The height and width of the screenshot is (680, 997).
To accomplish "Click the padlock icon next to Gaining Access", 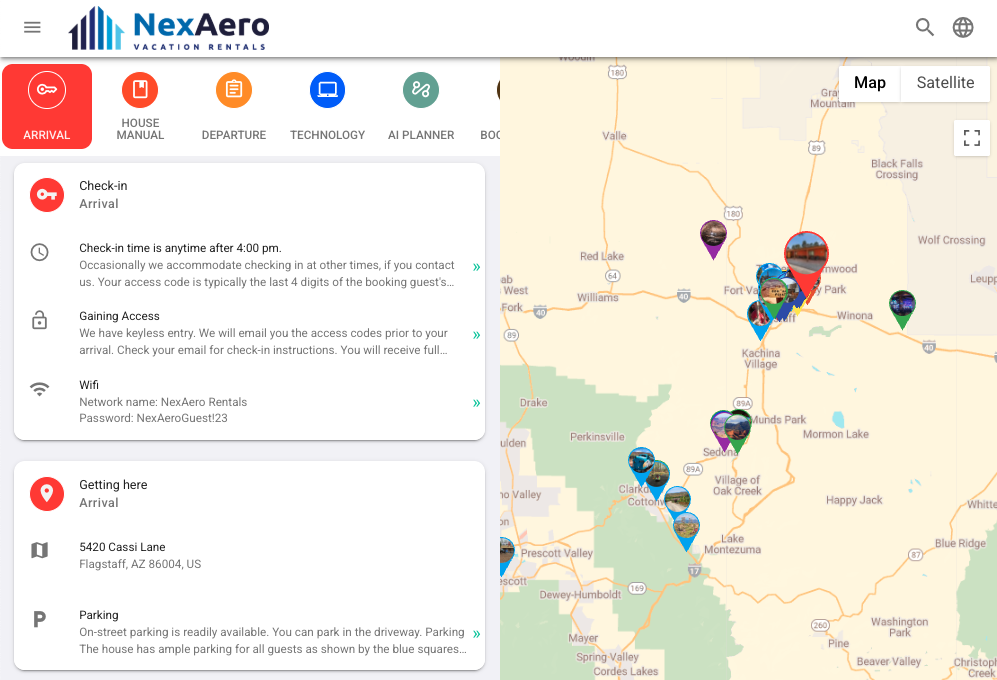I will 39,320.
